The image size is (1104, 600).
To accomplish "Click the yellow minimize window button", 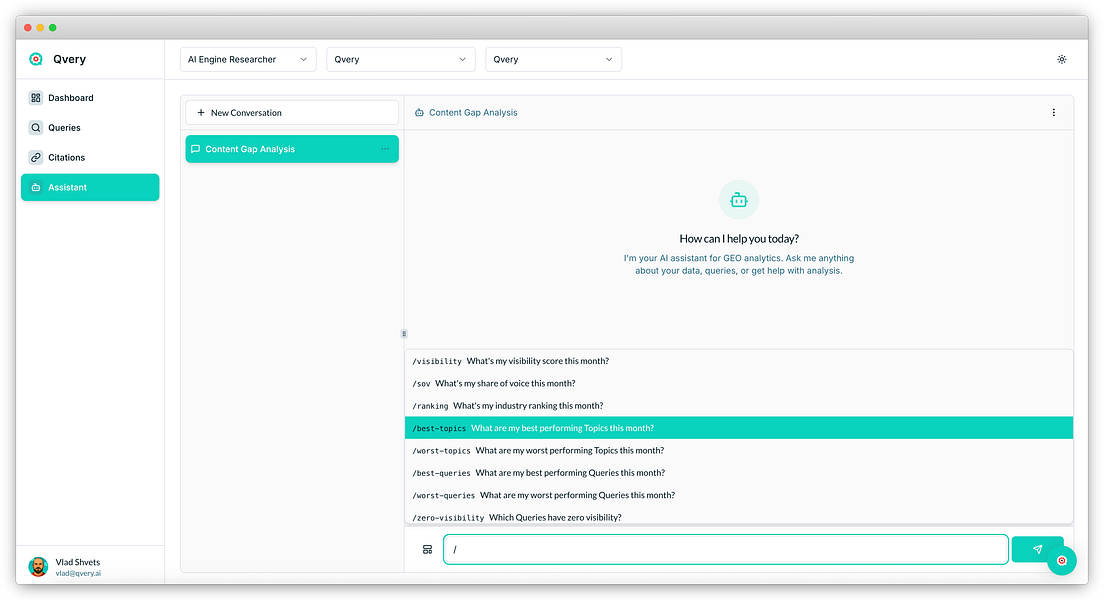I will [x=40, y=27].
